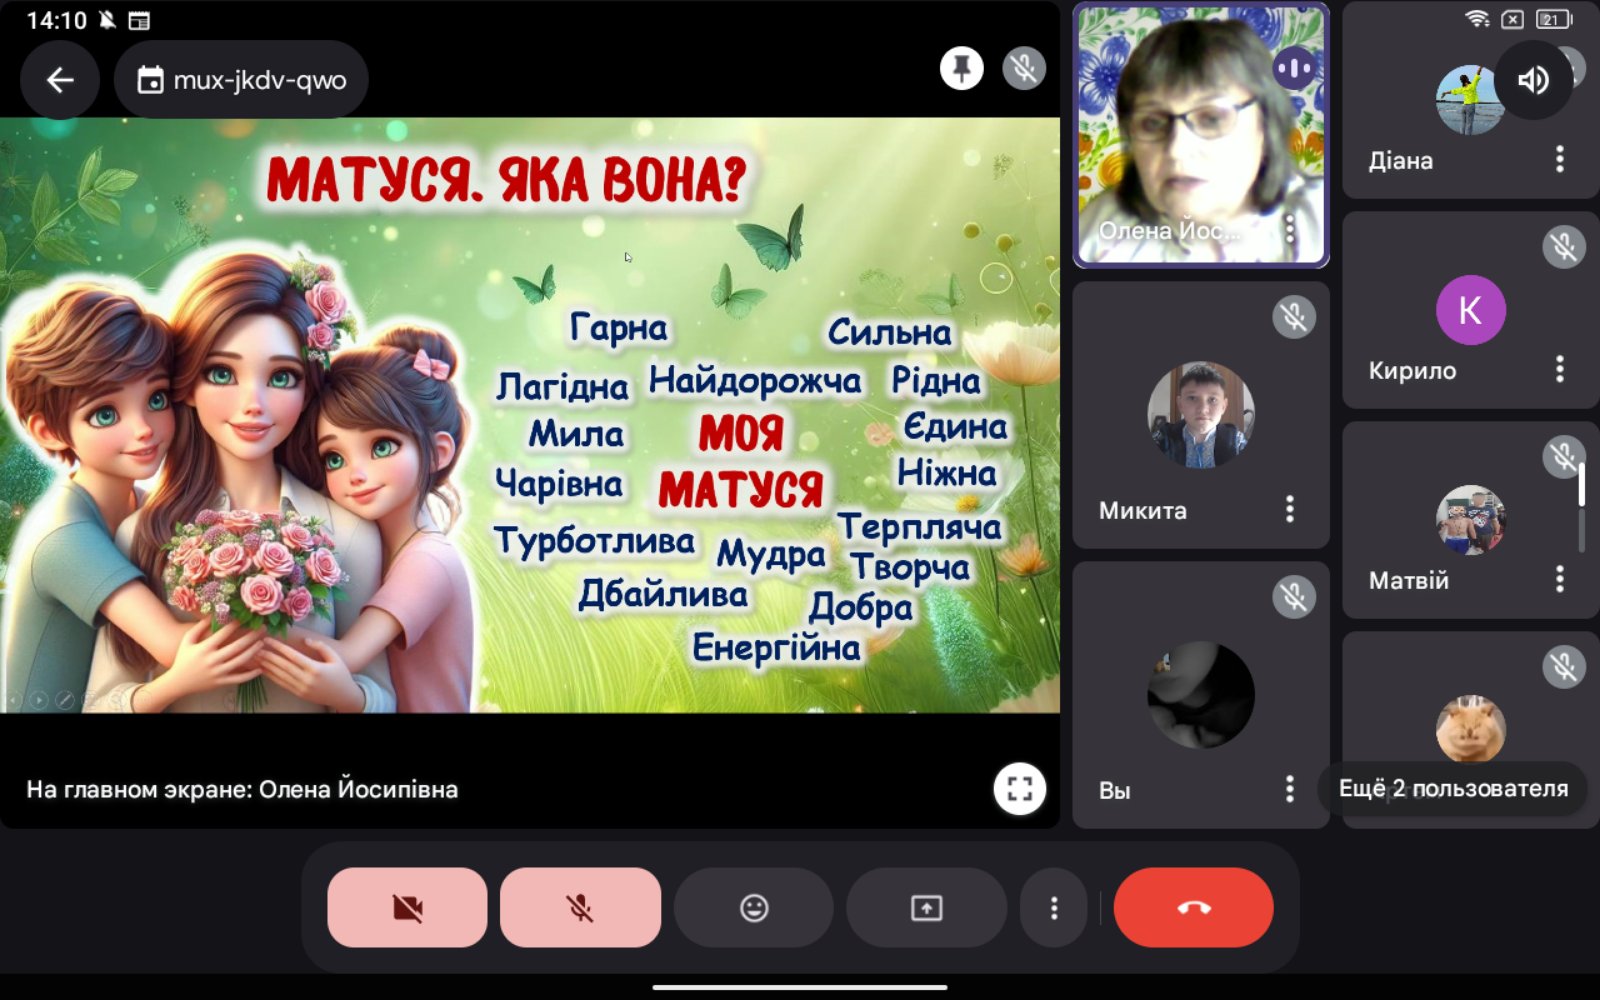Click the word 'Терпляча' on the slide
This screenshot has width=1600, height=1000.
919,526
